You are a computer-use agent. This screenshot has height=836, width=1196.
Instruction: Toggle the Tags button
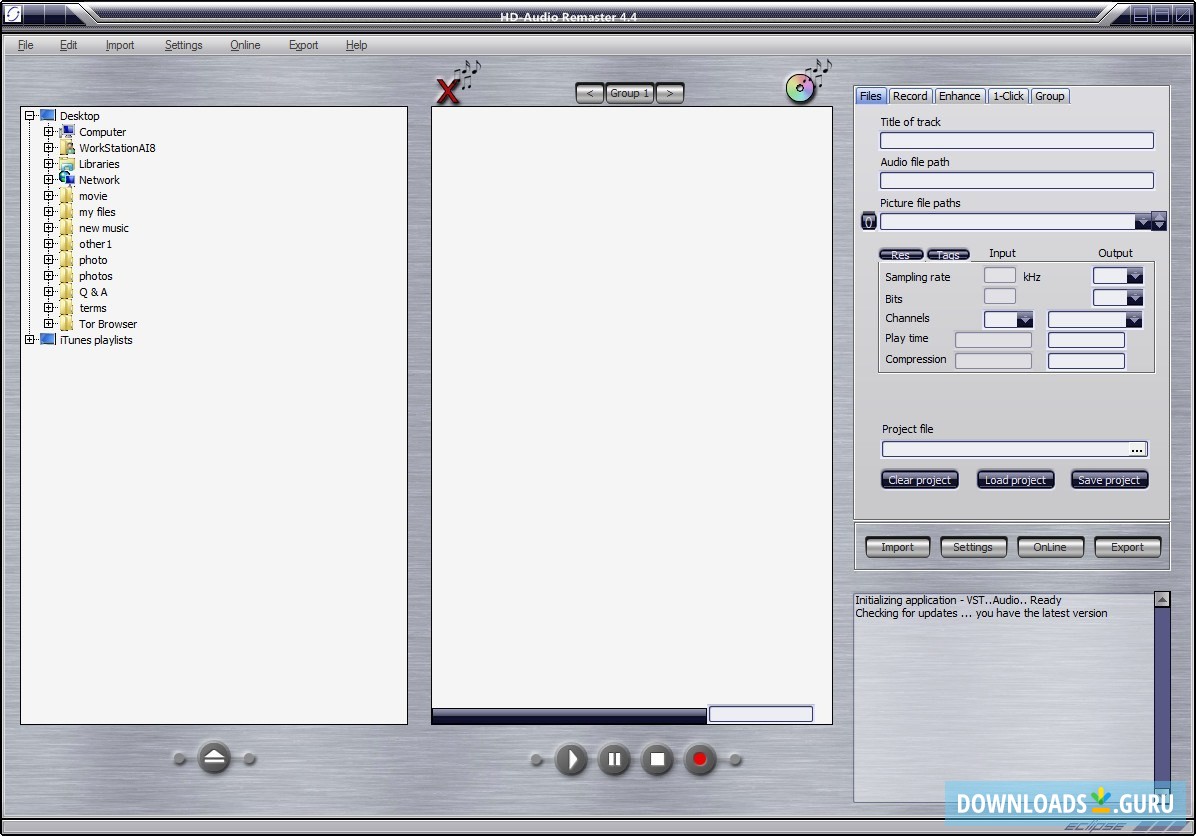(x=948, y=255)
